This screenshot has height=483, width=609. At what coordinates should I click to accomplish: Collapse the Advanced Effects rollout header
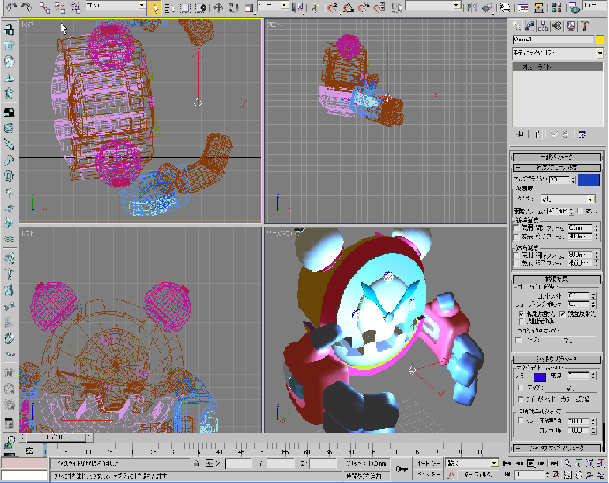pyautogui.click(x=557, y=279)
